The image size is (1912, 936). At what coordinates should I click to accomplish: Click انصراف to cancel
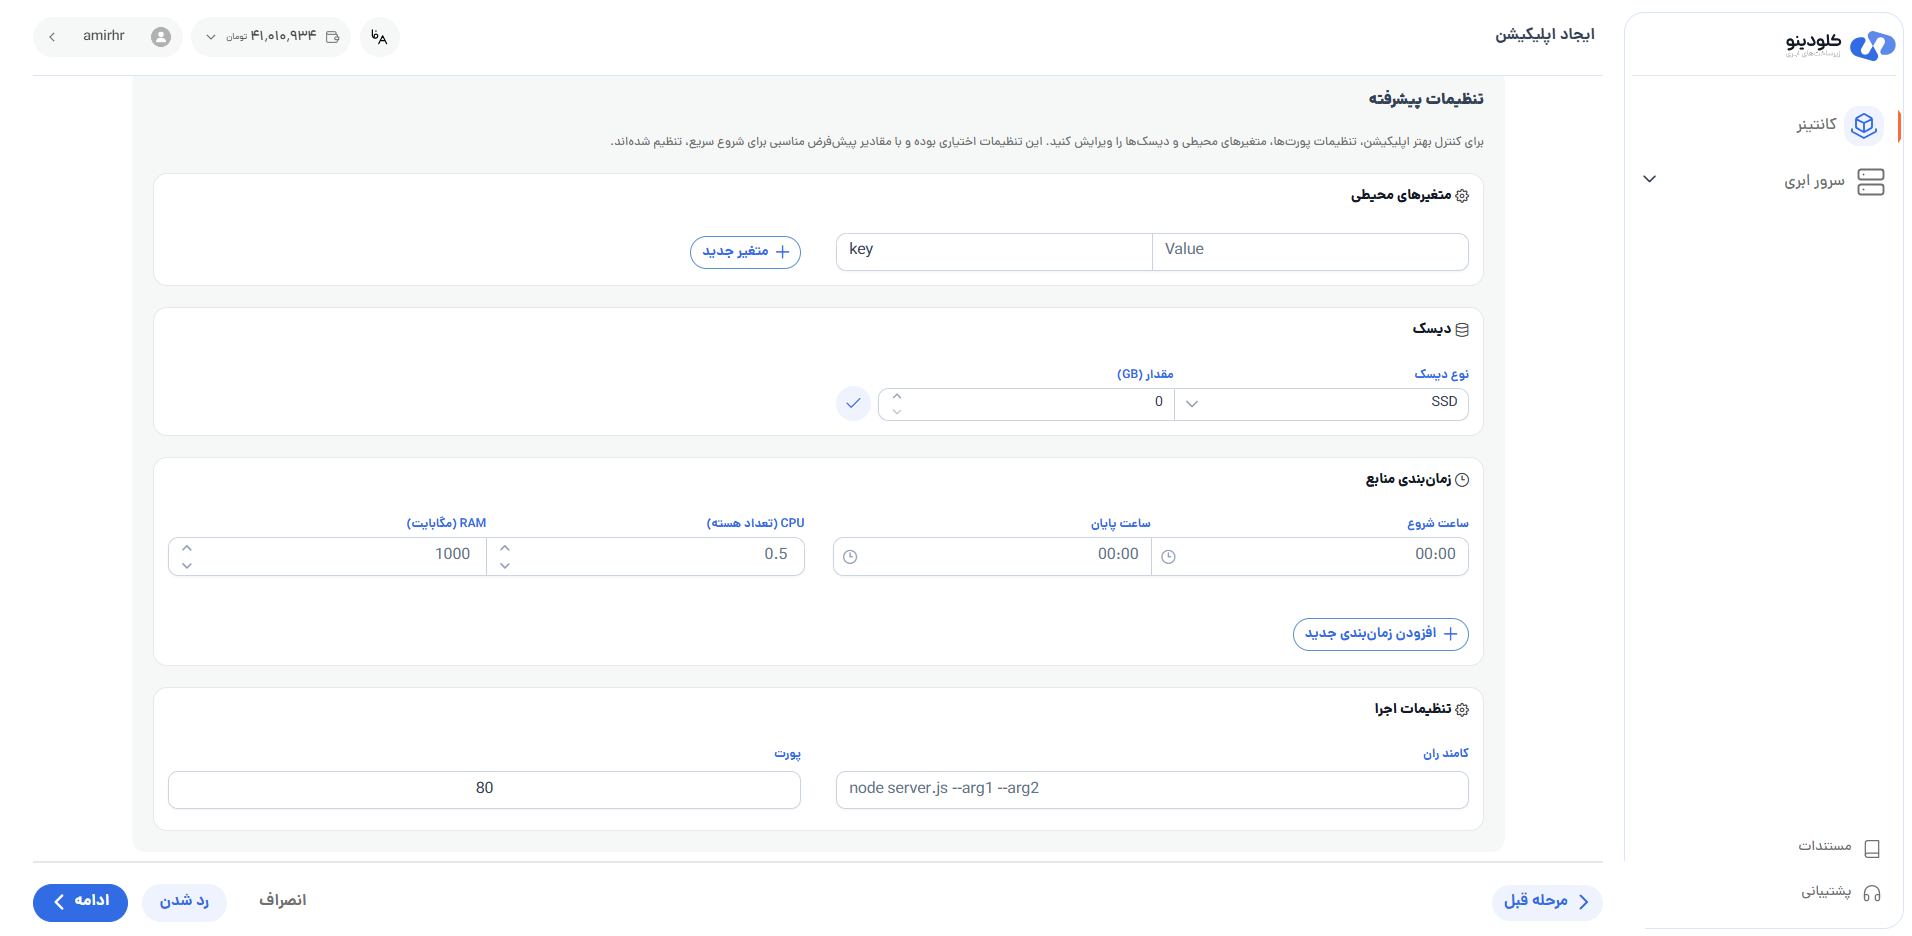pyautogui.click(x=283, y=902)
